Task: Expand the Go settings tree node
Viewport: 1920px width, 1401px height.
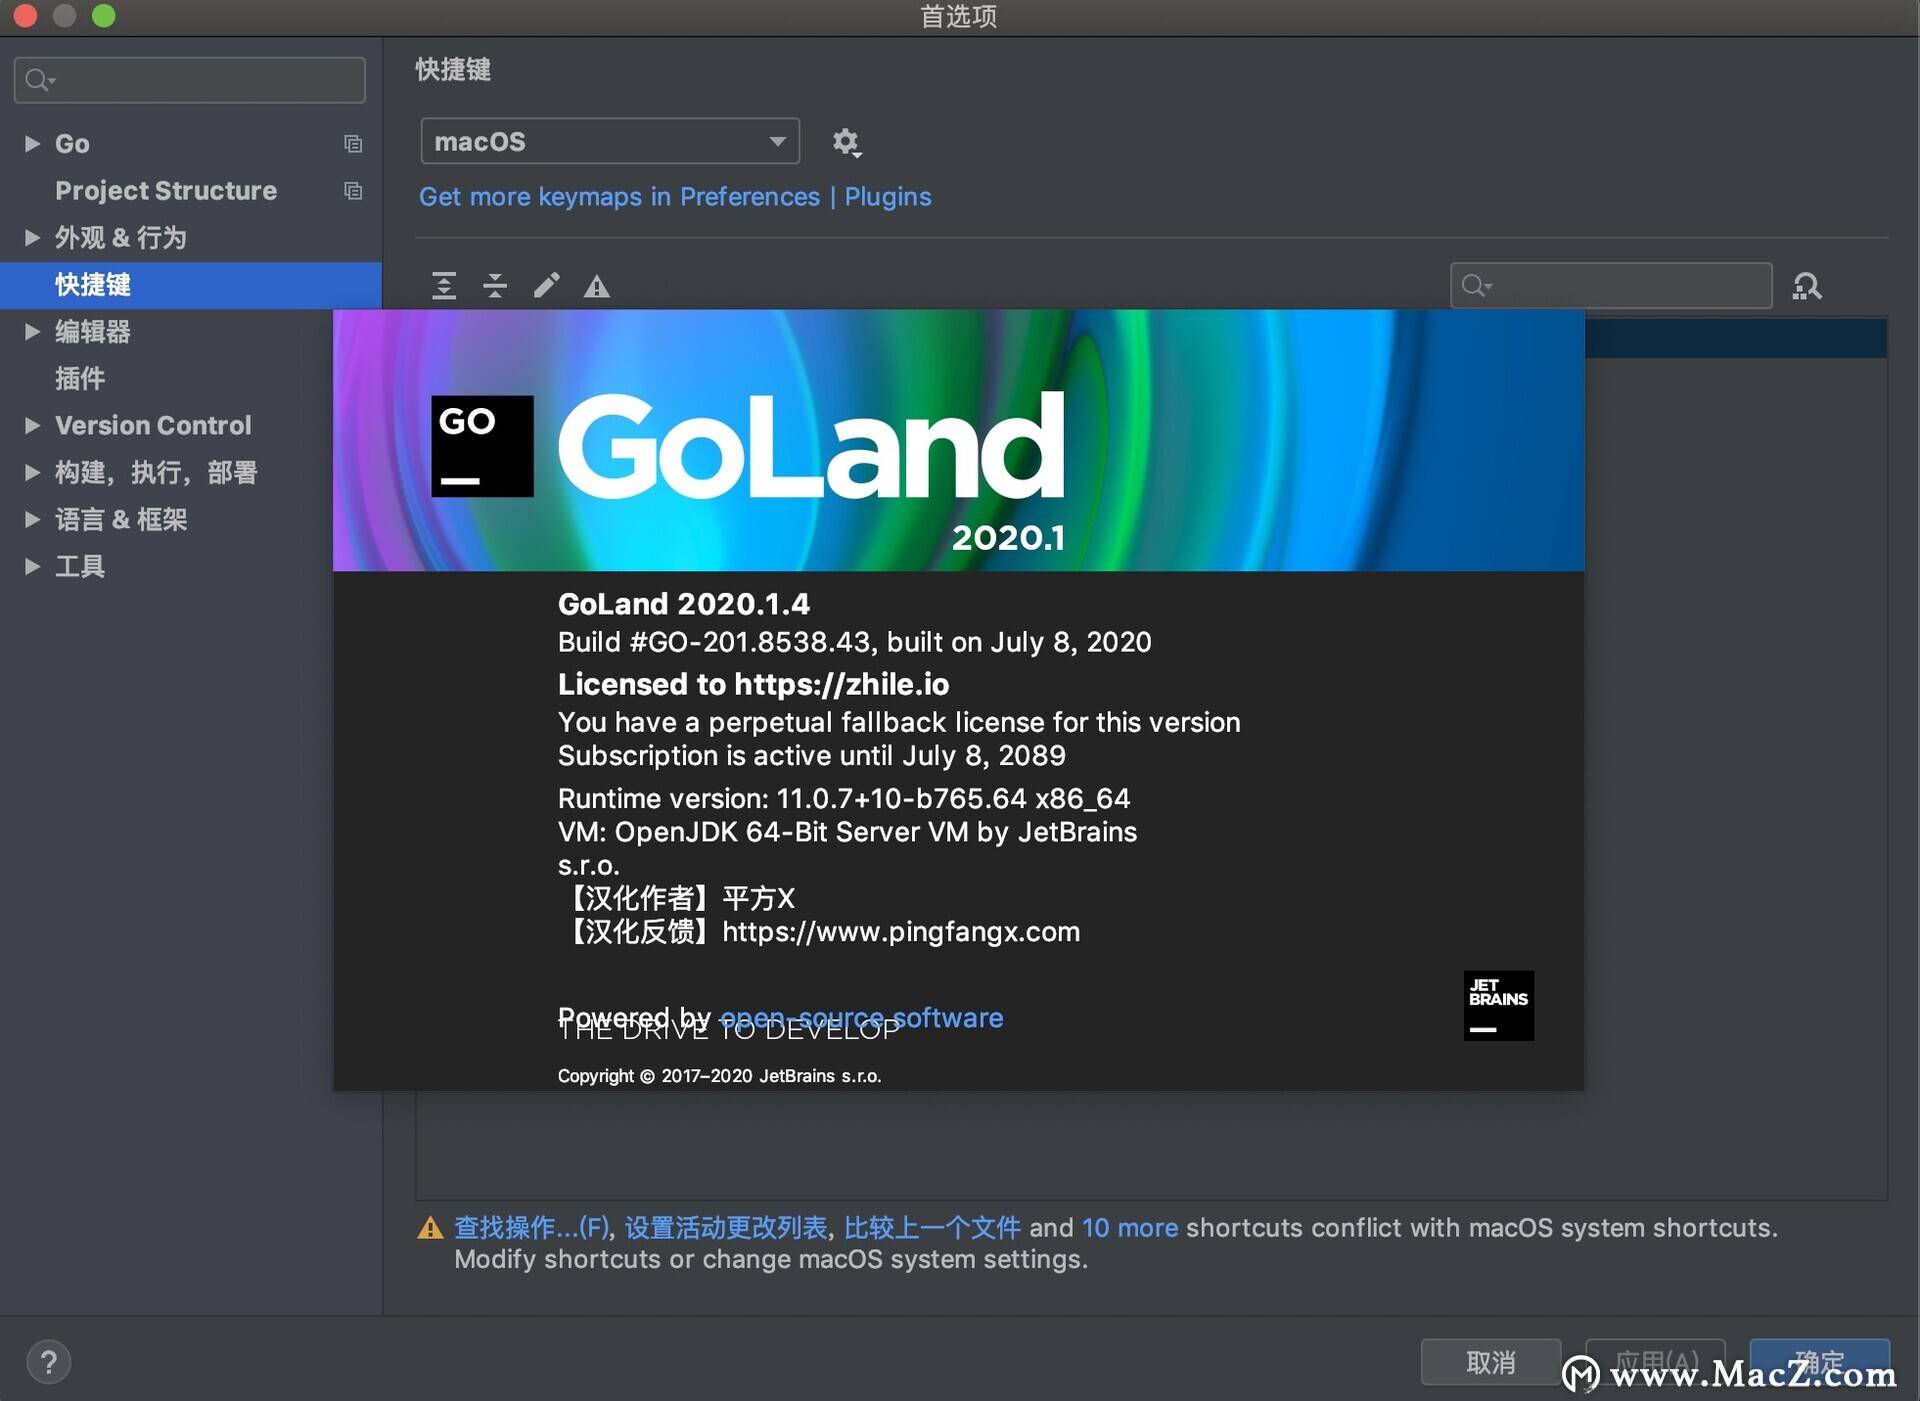Action: click(x=32, y=144)
